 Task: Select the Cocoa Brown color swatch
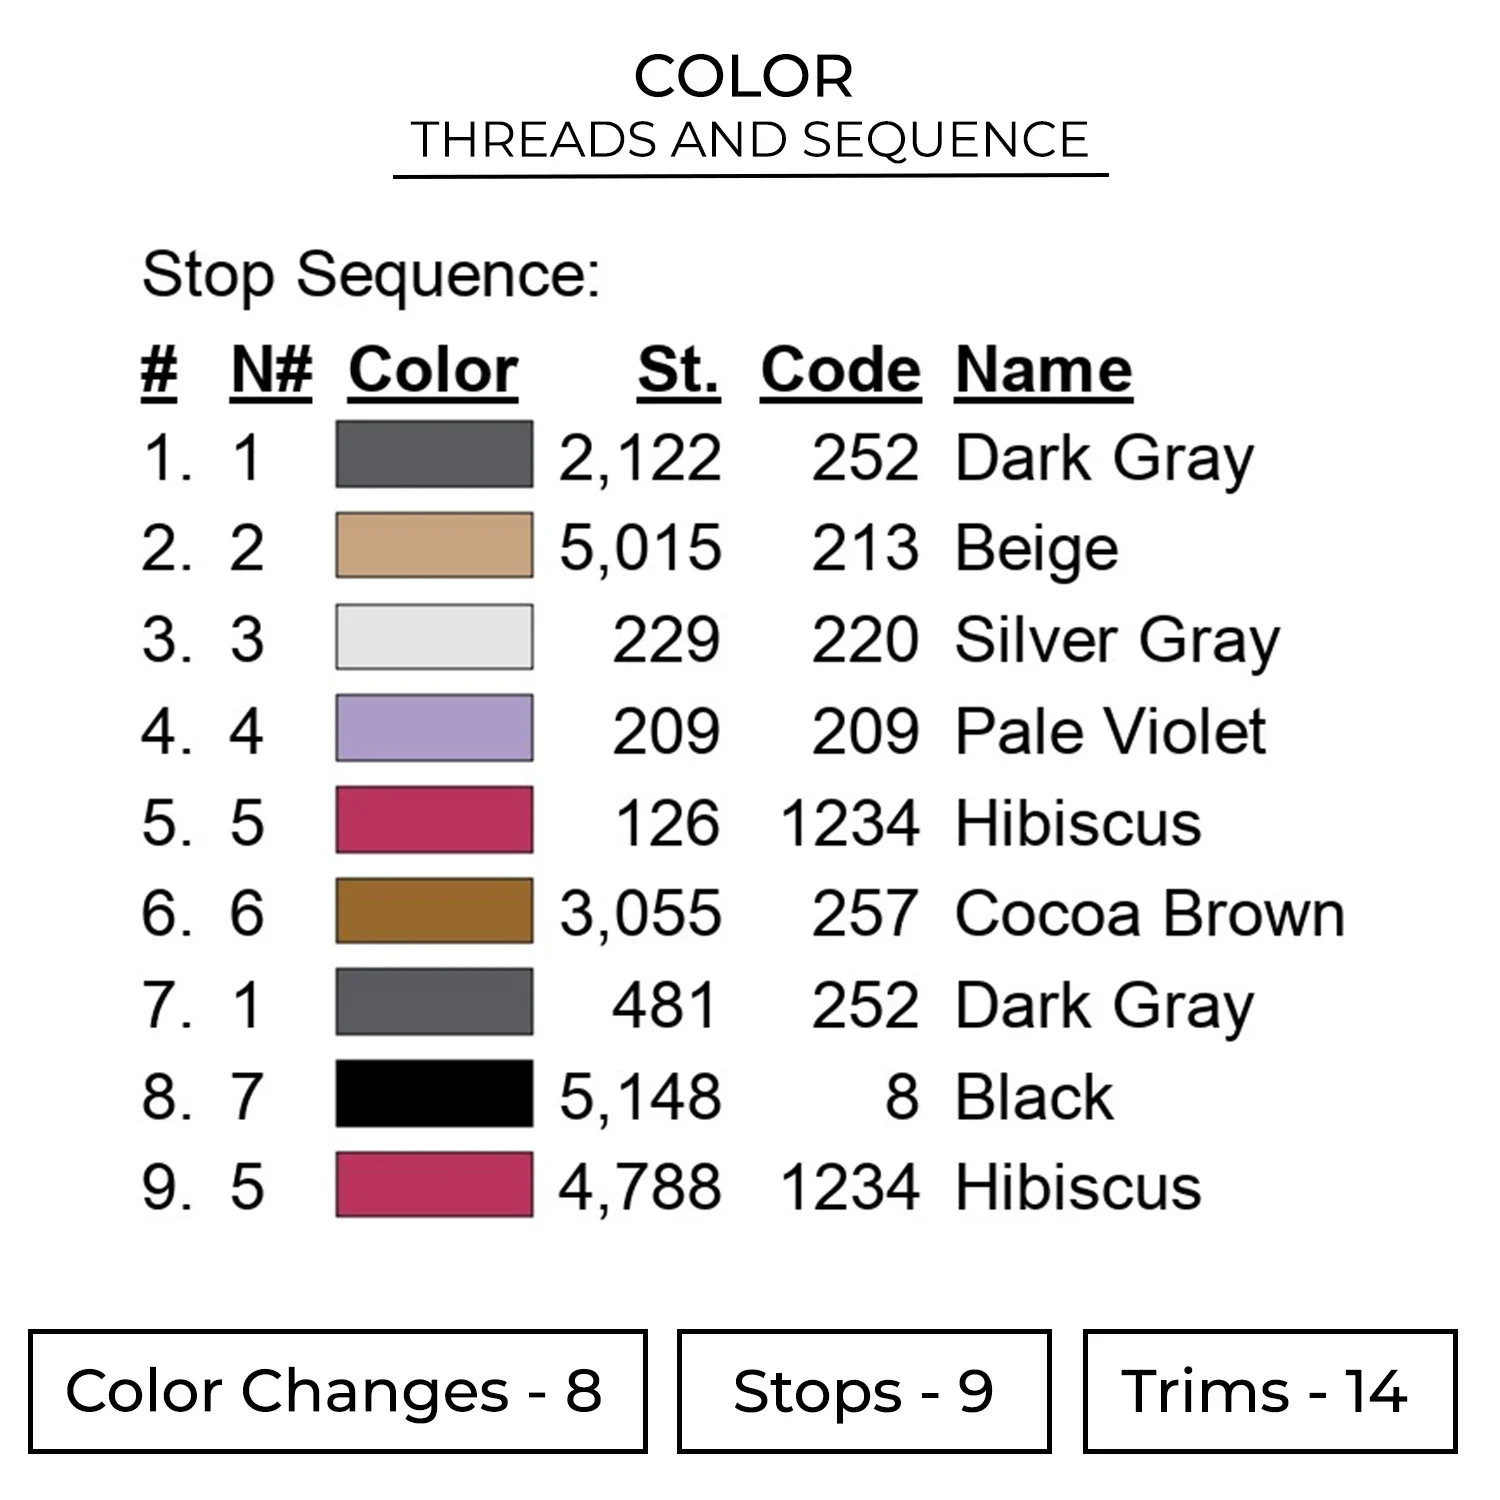pyautogui.click(x=434, y=911)
